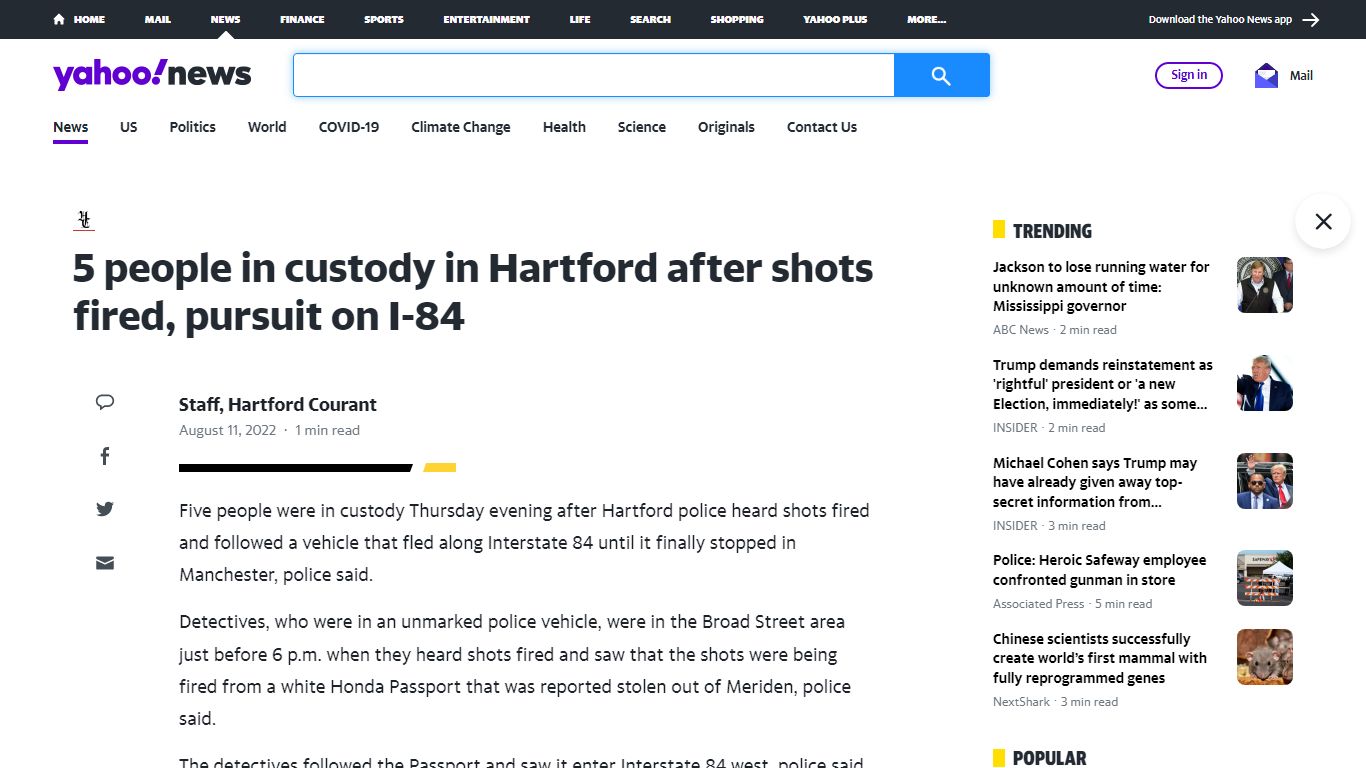The width and height of the screenshot is (1366, 768).
Task: Open SHOPPING in top navigation
Action: click(x=737, y=19)
